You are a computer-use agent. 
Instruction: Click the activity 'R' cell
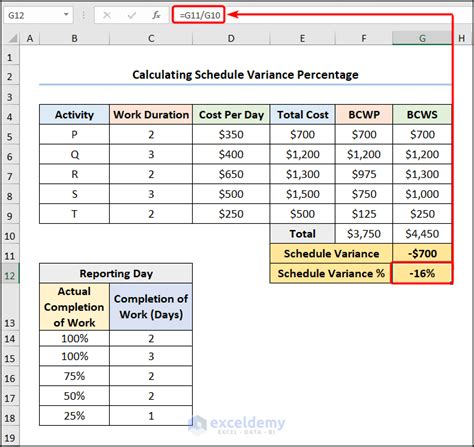pos(74,174)
